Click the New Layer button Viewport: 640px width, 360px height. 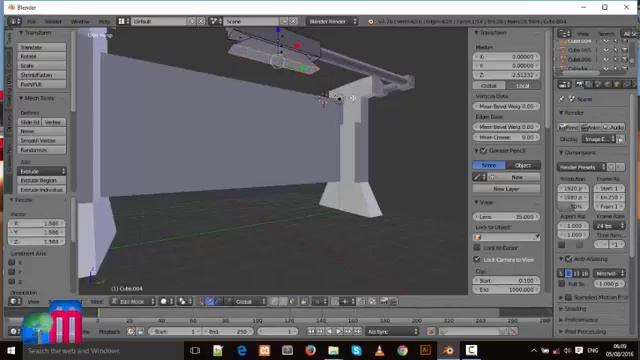click(507, 189)
